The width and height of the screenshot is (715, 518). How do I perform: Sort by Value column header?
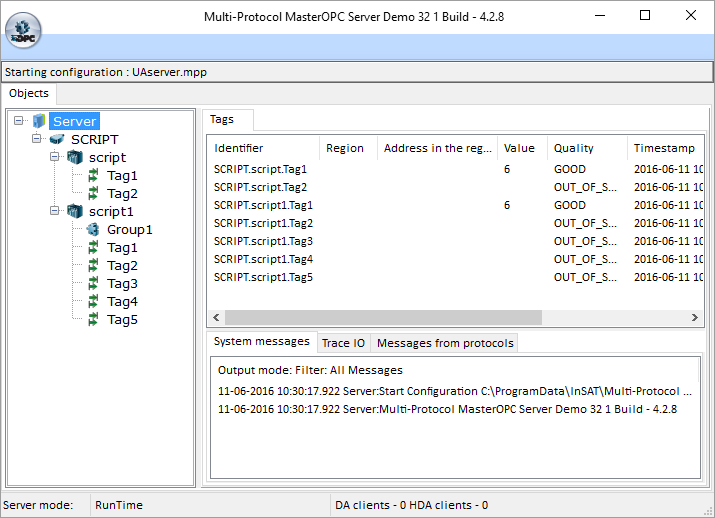tap(523, 148)
